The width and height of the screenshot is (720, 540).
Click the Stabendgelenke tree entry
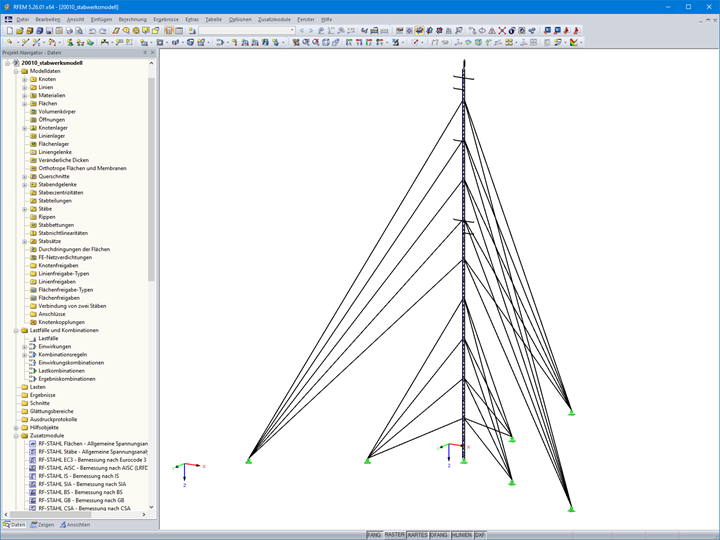coord(57,185)
